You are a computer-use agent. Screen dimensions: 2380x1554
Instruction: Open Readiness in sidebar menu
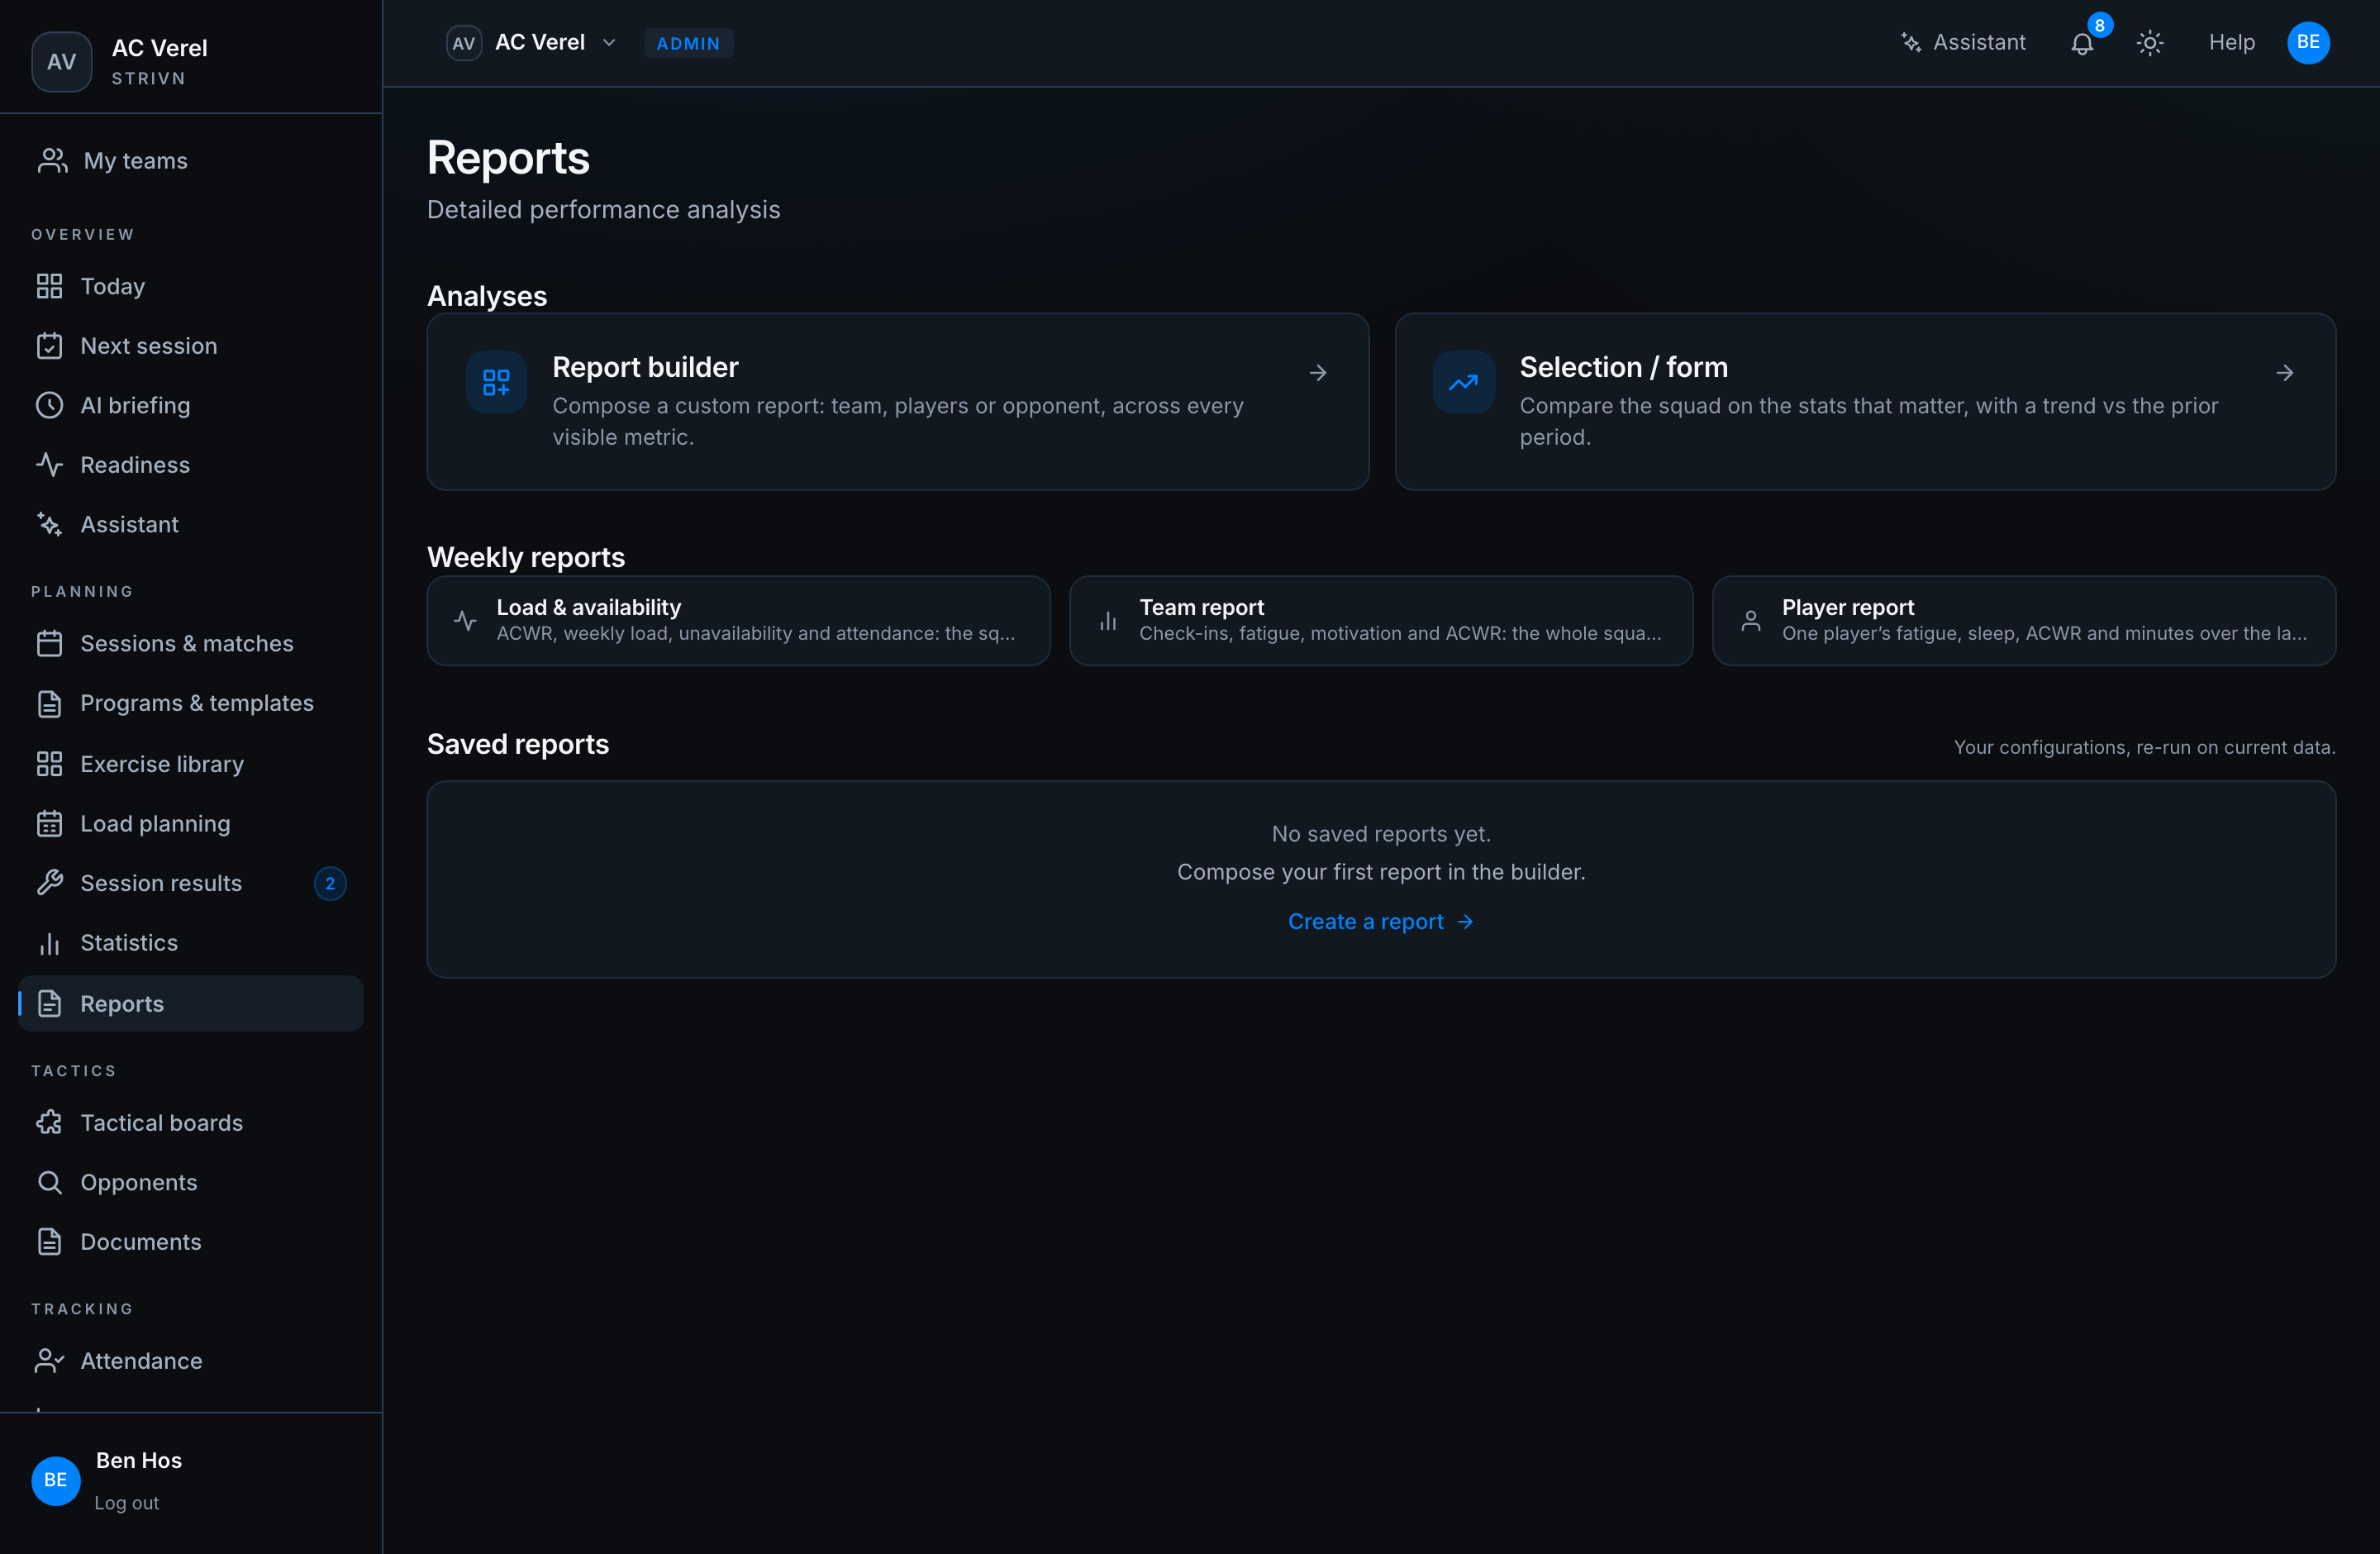190,465
